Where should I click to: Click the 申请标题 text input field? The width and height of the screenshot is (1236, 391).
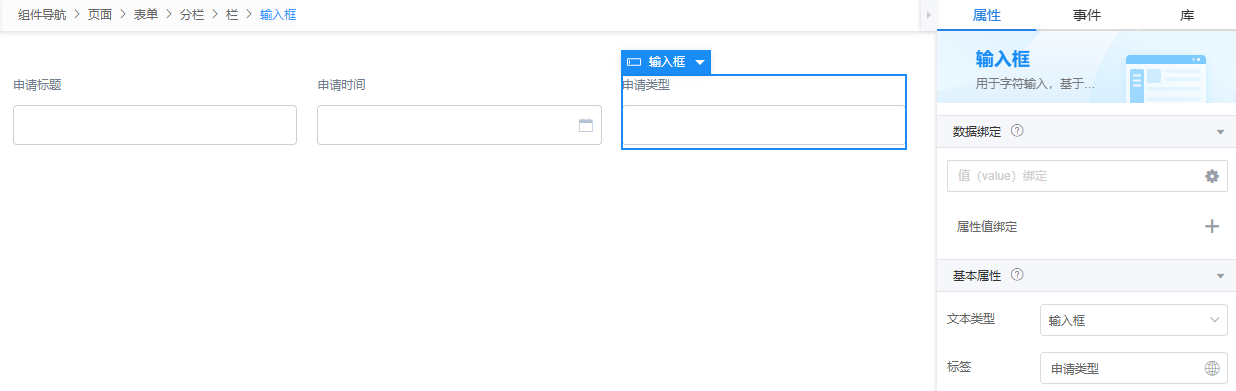pos(155,125)
